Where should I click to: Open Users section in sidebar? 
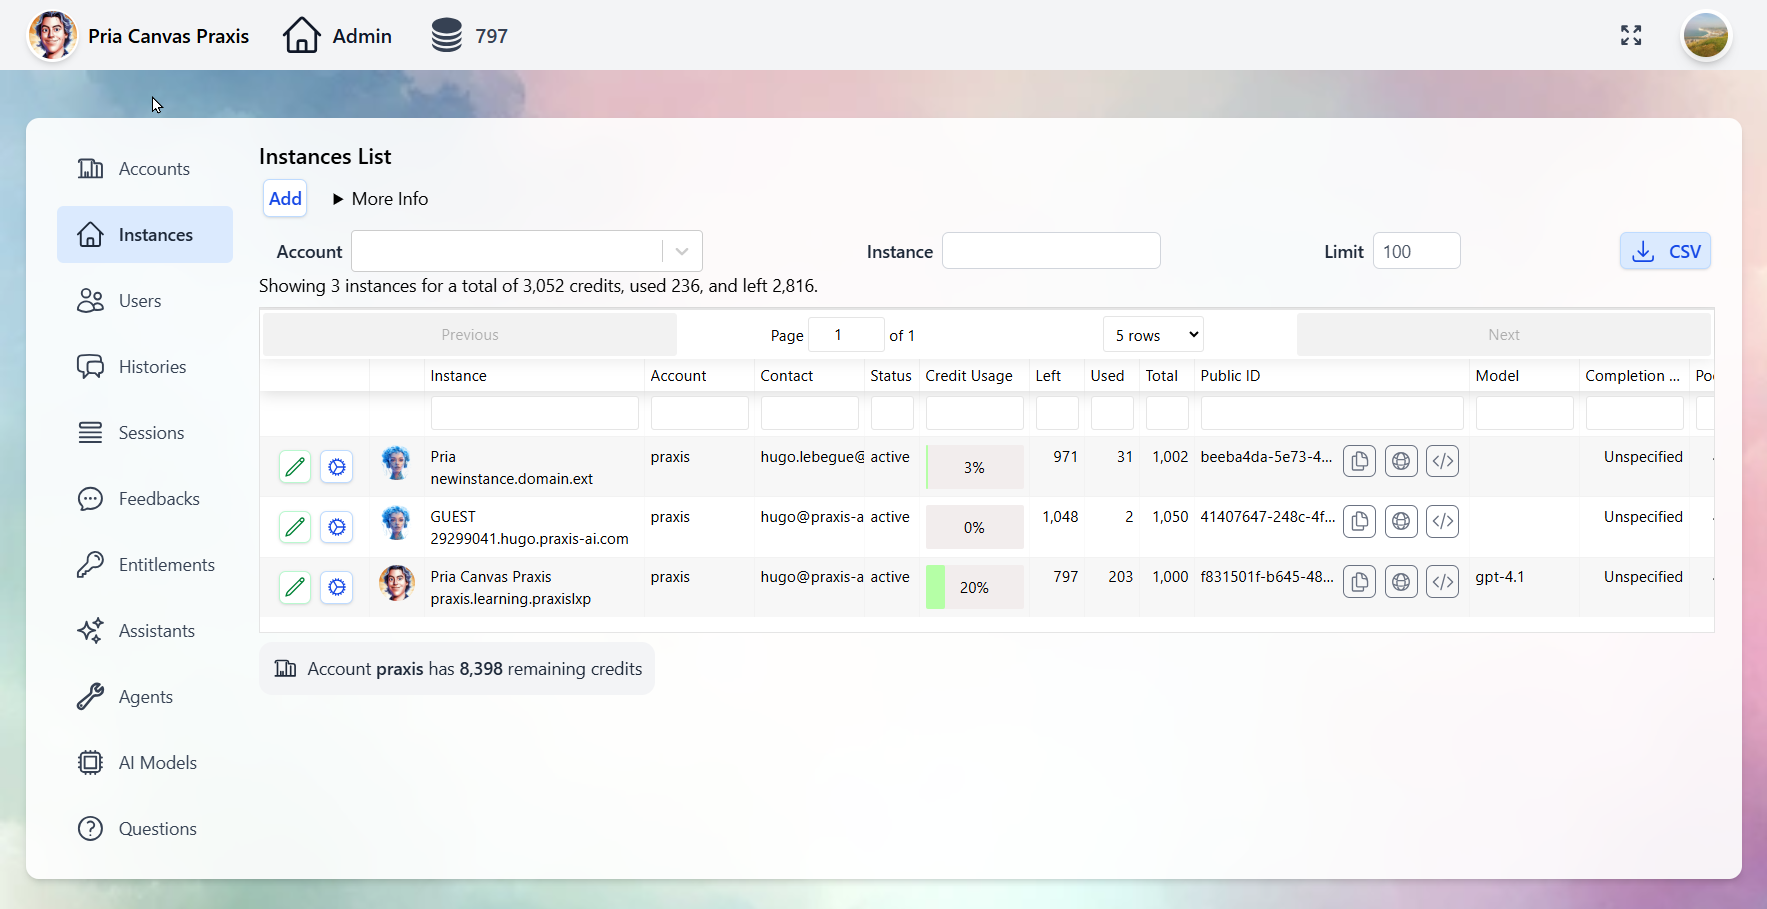pos(145,301)
